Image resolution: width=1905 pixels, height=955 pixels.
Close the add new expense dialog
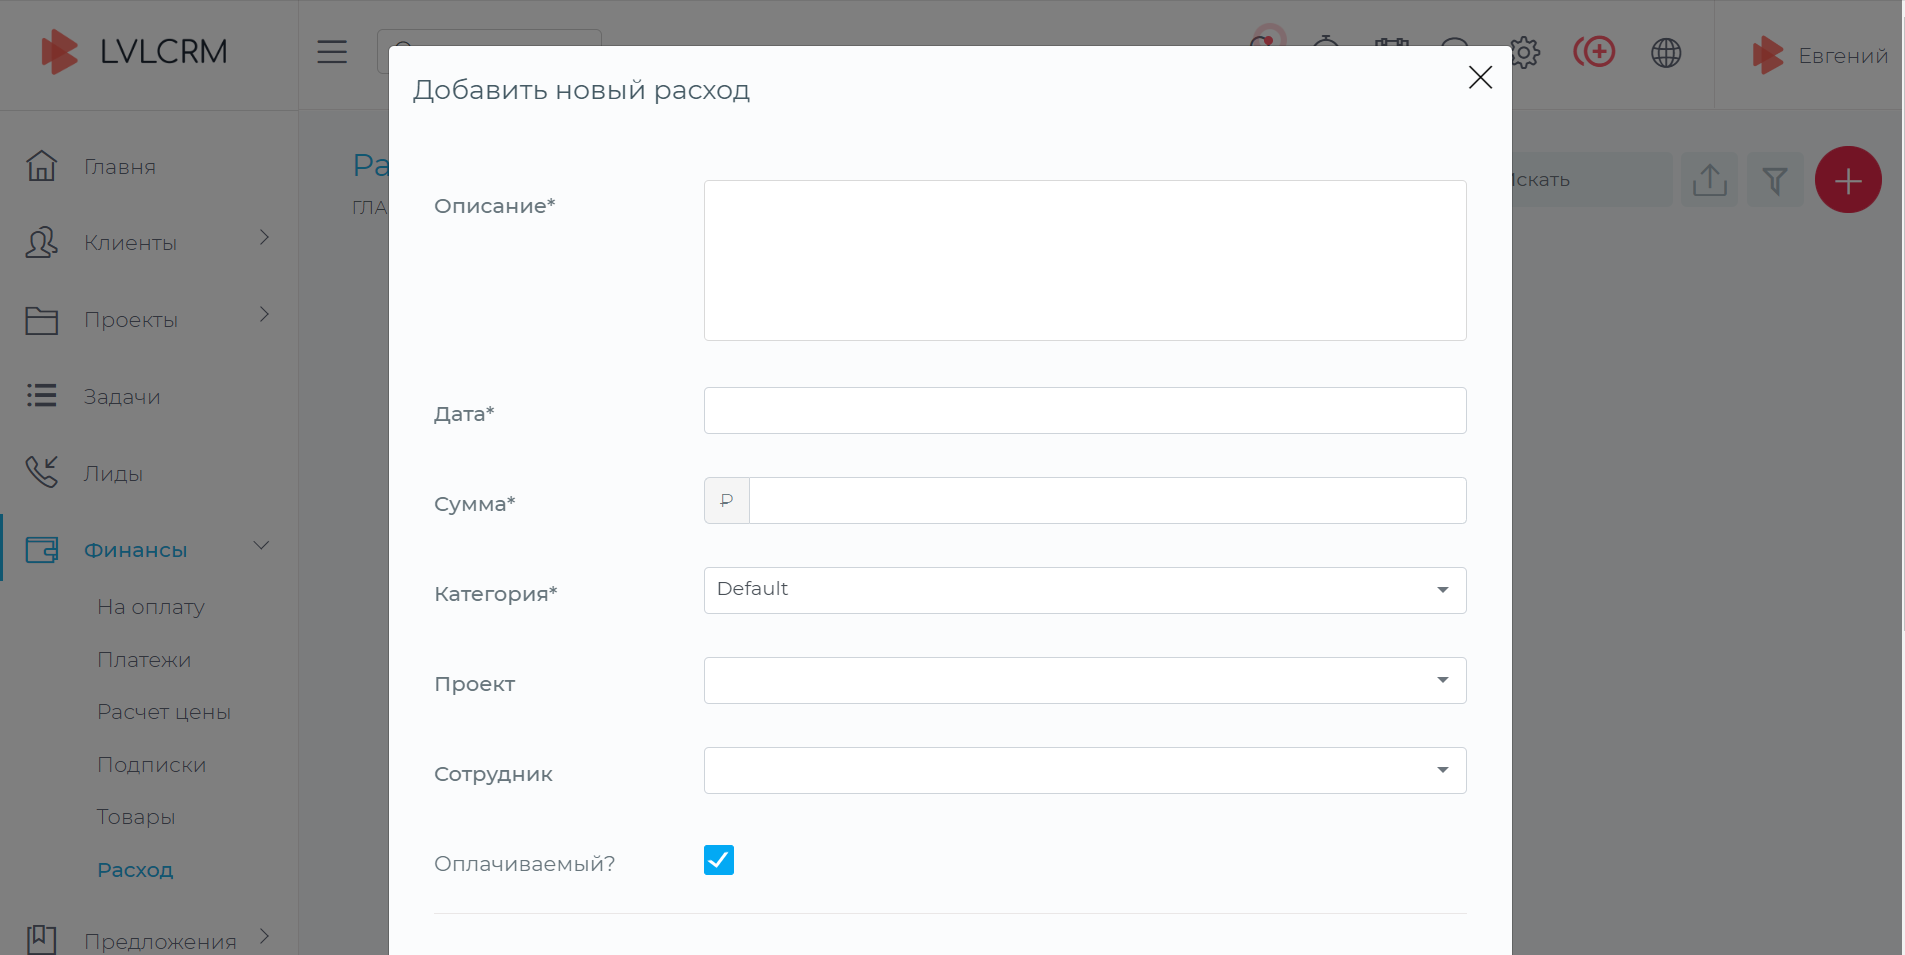(1480, 78)
